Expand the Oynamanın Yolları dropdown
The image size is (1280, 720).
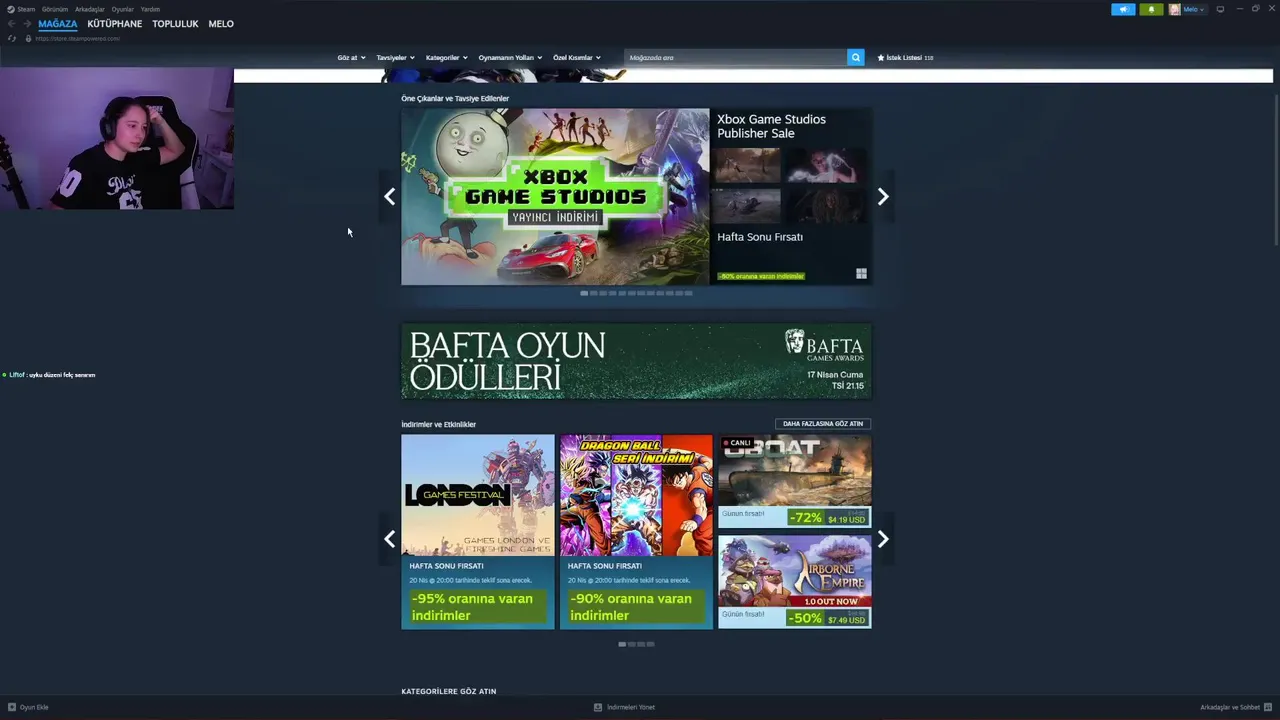click(x=510, y=58)
